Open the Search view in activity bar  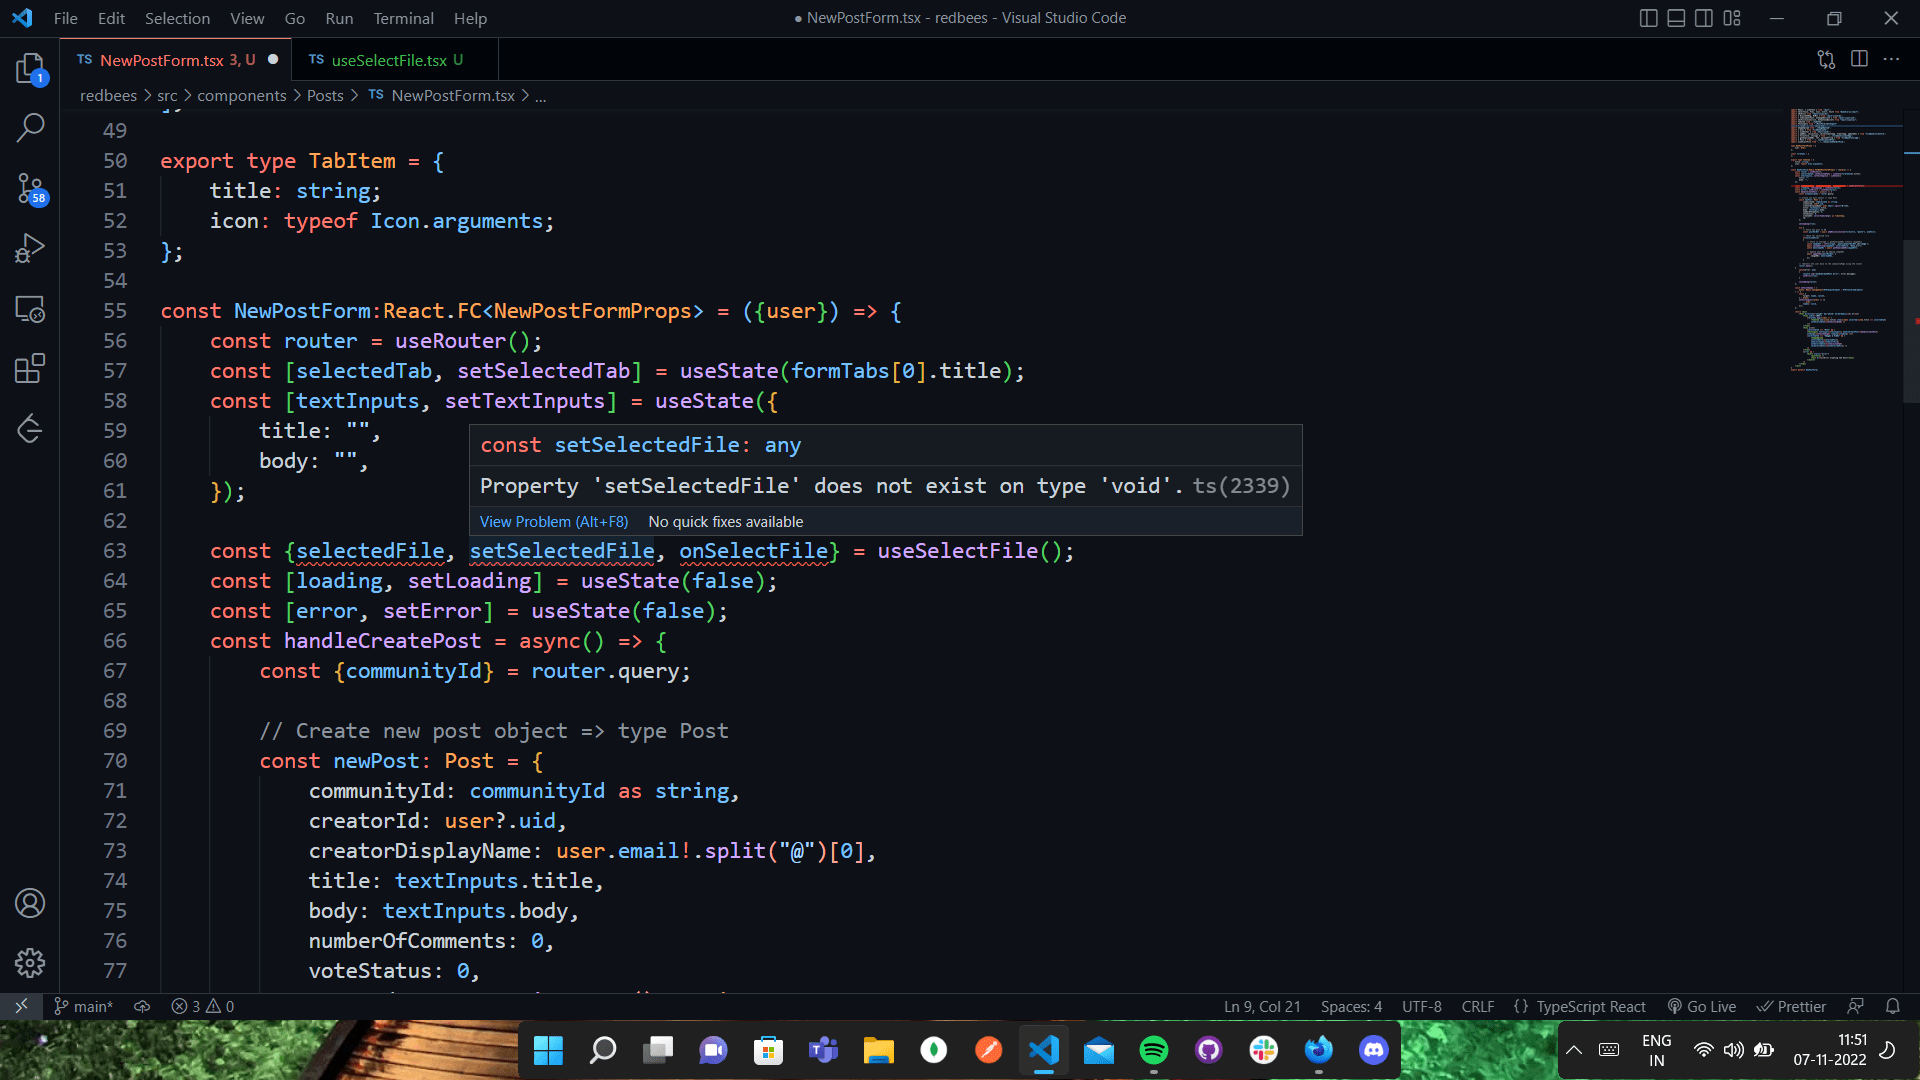click(30, 128)
